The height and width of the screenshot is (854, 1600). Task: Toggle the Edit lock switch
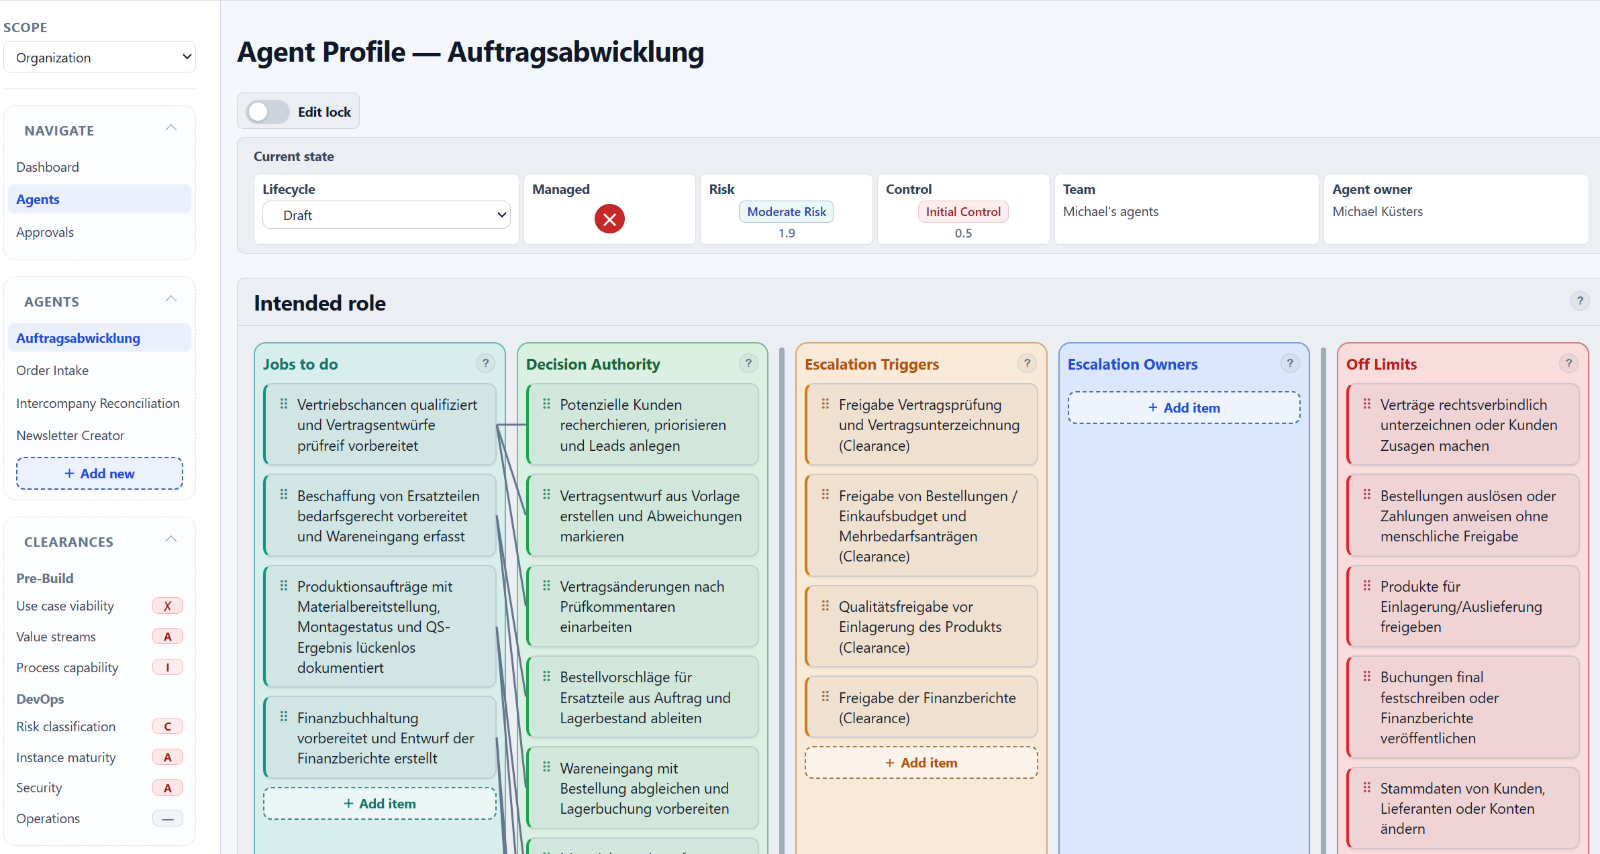(268, 112)
